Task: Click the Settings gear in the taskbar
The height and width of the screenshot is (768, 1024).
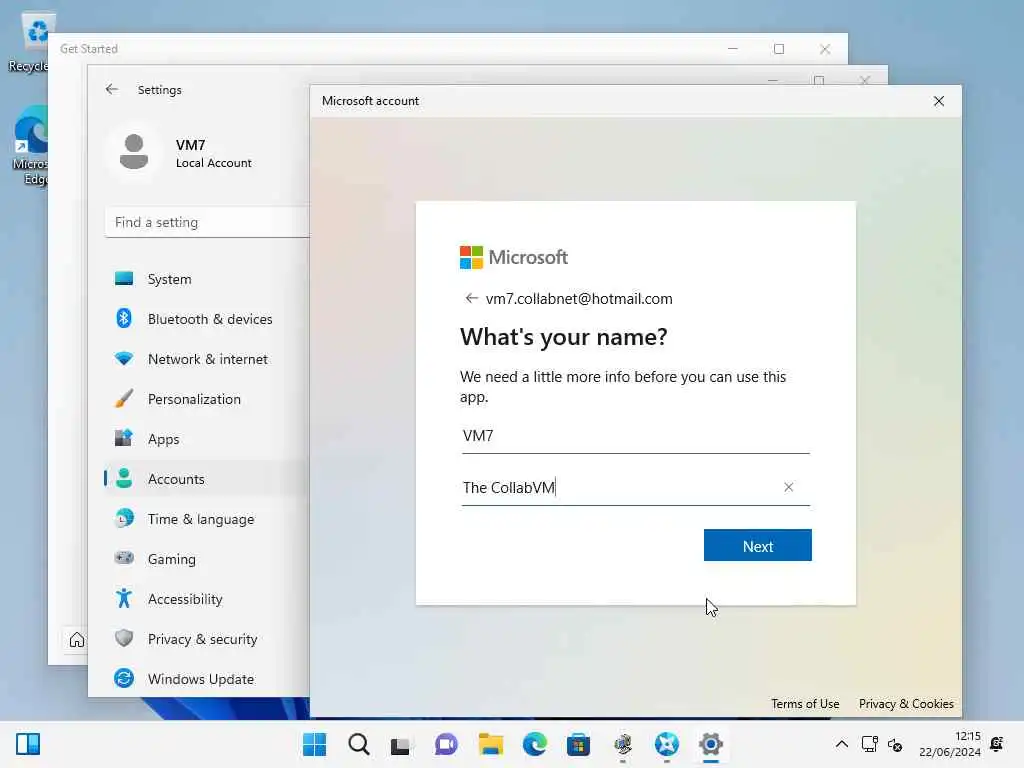Action: [x=711, y=744]
